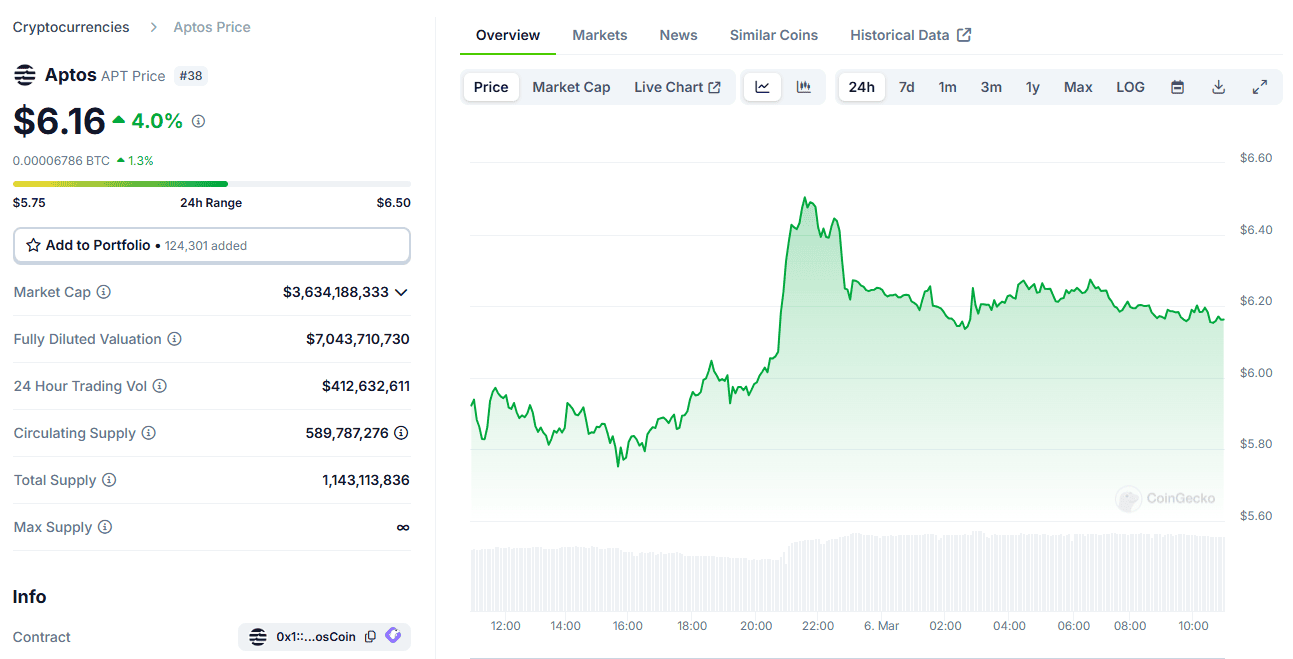Viewport: 1293px width, 659px height.
Task: Click the volume bars below chart
Action: (x=847, y=572)
